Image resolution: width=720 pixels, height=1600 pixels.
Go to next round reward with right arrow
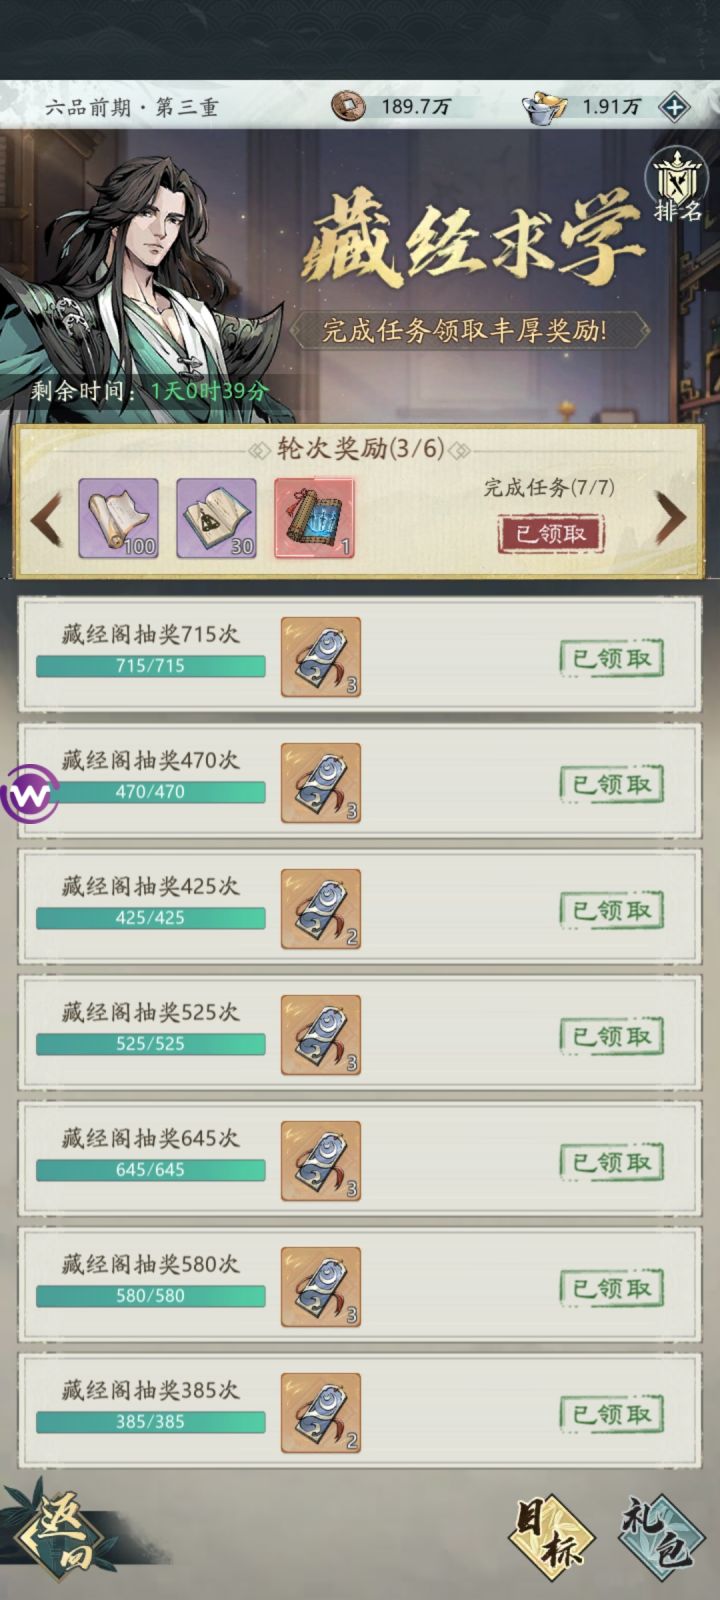coord(670,518)
